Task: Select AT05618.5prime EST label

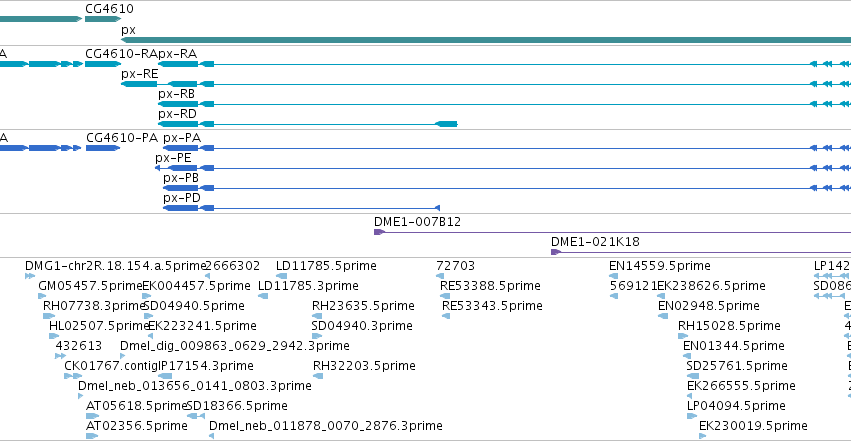Action: [136, 406]
